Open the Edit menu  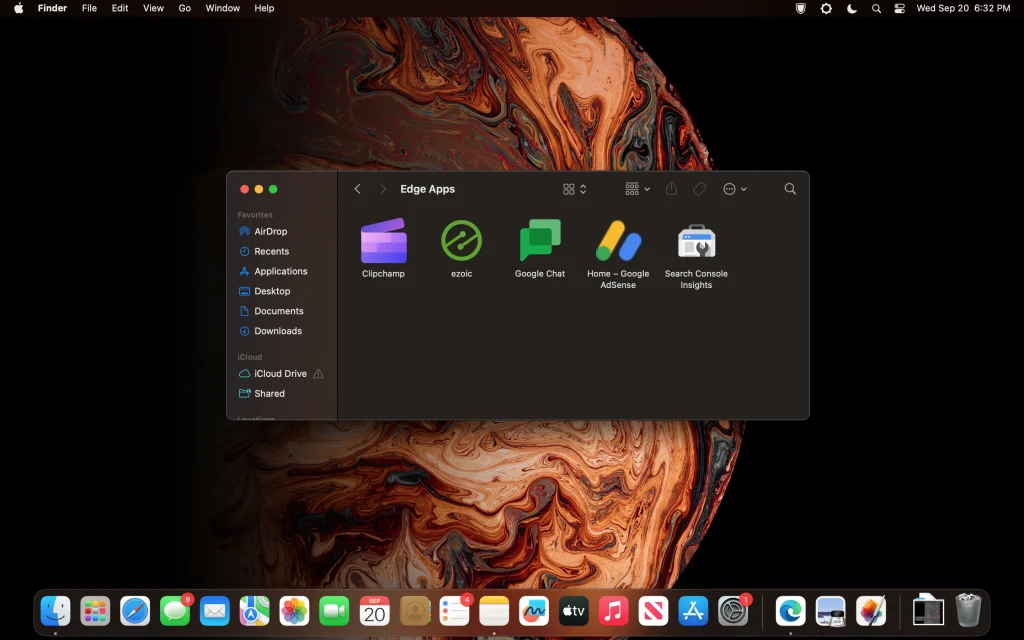tap(120, 8)
